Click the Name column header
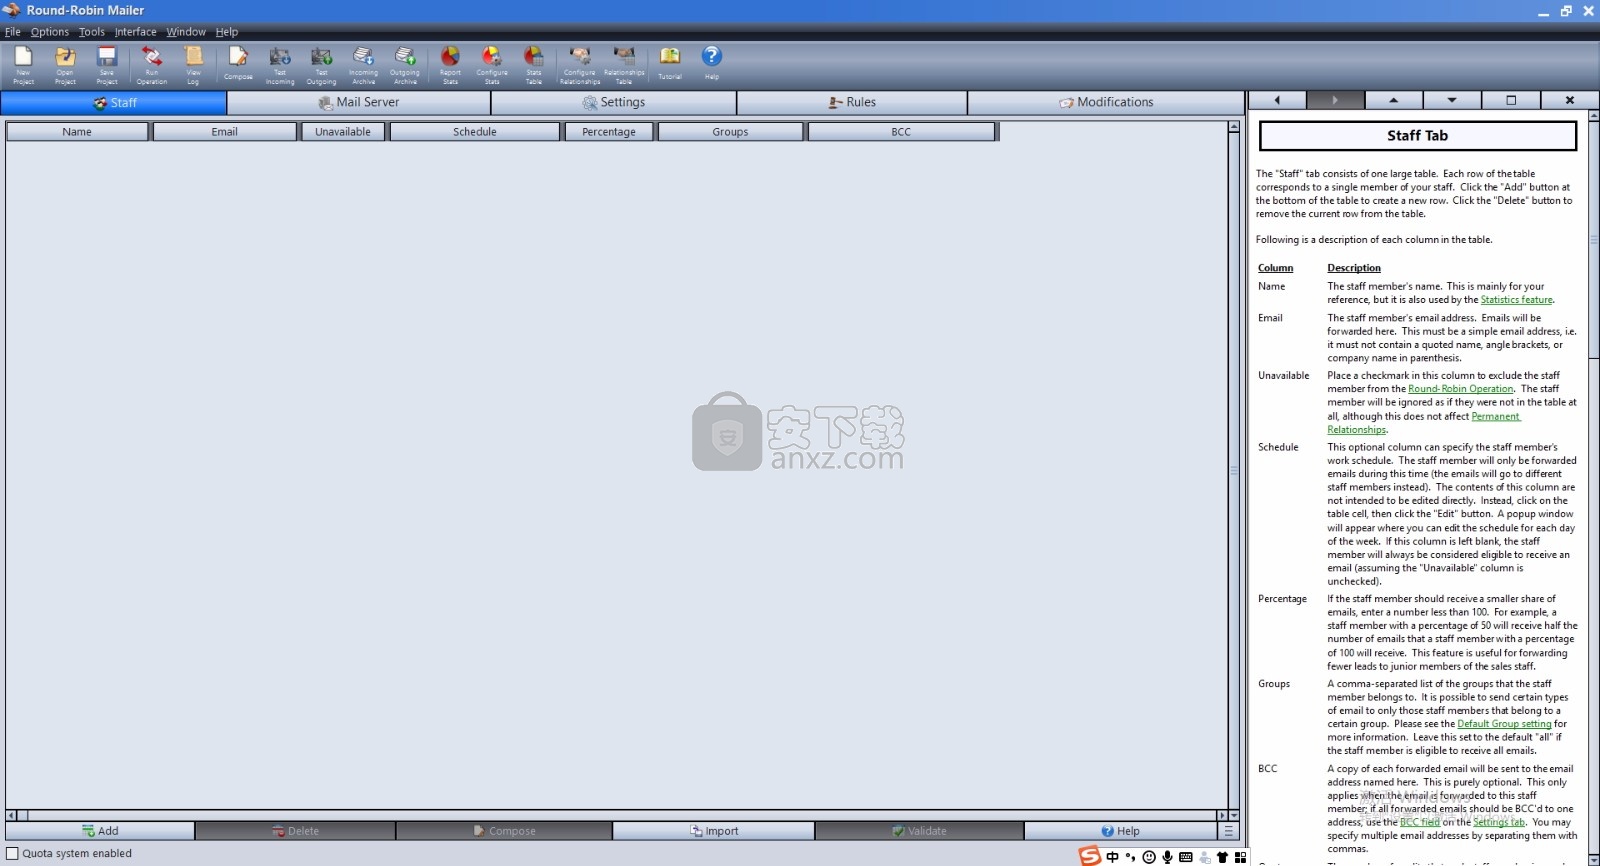Screen dimensions: 1600x866 tap(77, 132)
